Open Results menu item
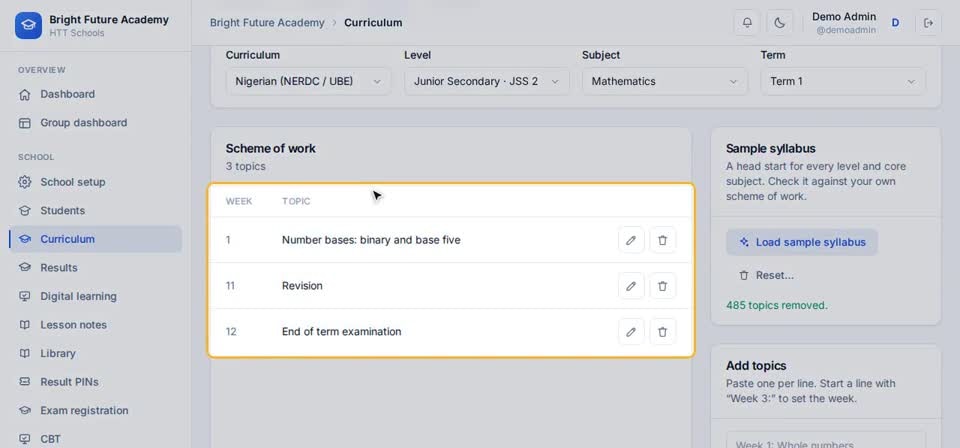Screen dimensions: 960x448 [96, 267]
